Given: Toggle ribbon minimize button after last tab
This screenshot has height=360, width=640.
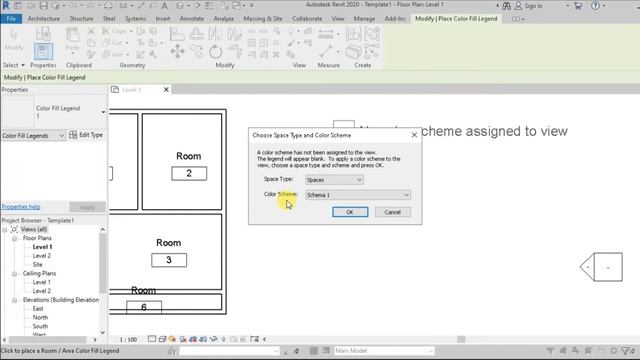Looking at the screenshot, I should coord(518,19).
